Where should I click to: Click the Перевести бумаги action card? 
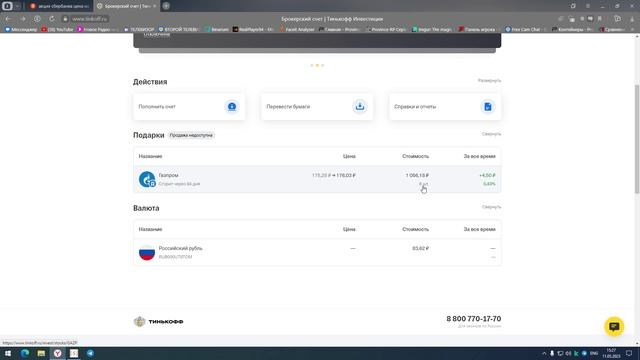[317, 107]
